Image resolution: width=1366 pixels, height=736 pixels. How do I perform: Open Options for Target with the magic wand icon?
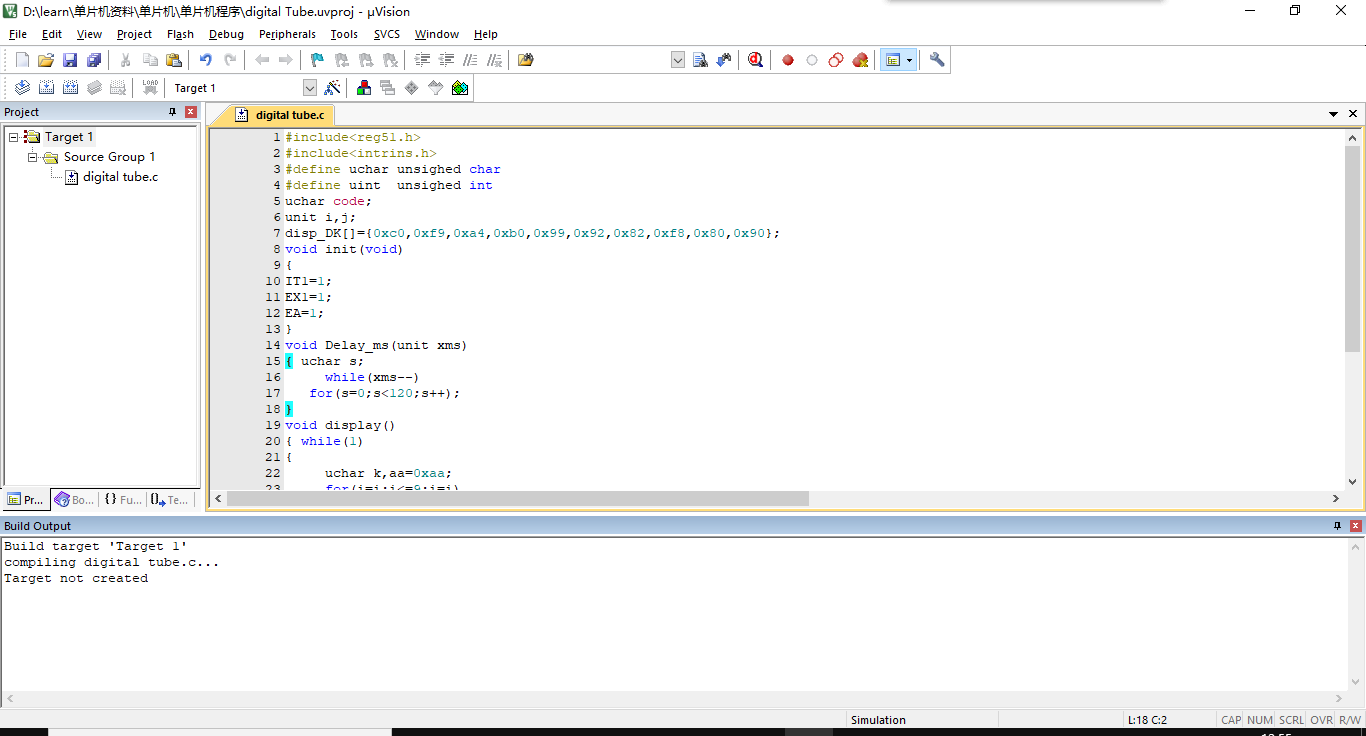pyautogui.click(x=333, y=88)
